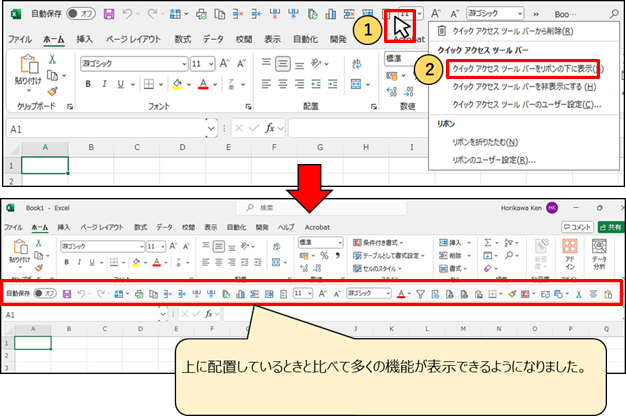Viewport: 626px width, 416px height.
Task: Click the filter funnel icon in the lower quick access bar
Action: click(x=420, y=294)
